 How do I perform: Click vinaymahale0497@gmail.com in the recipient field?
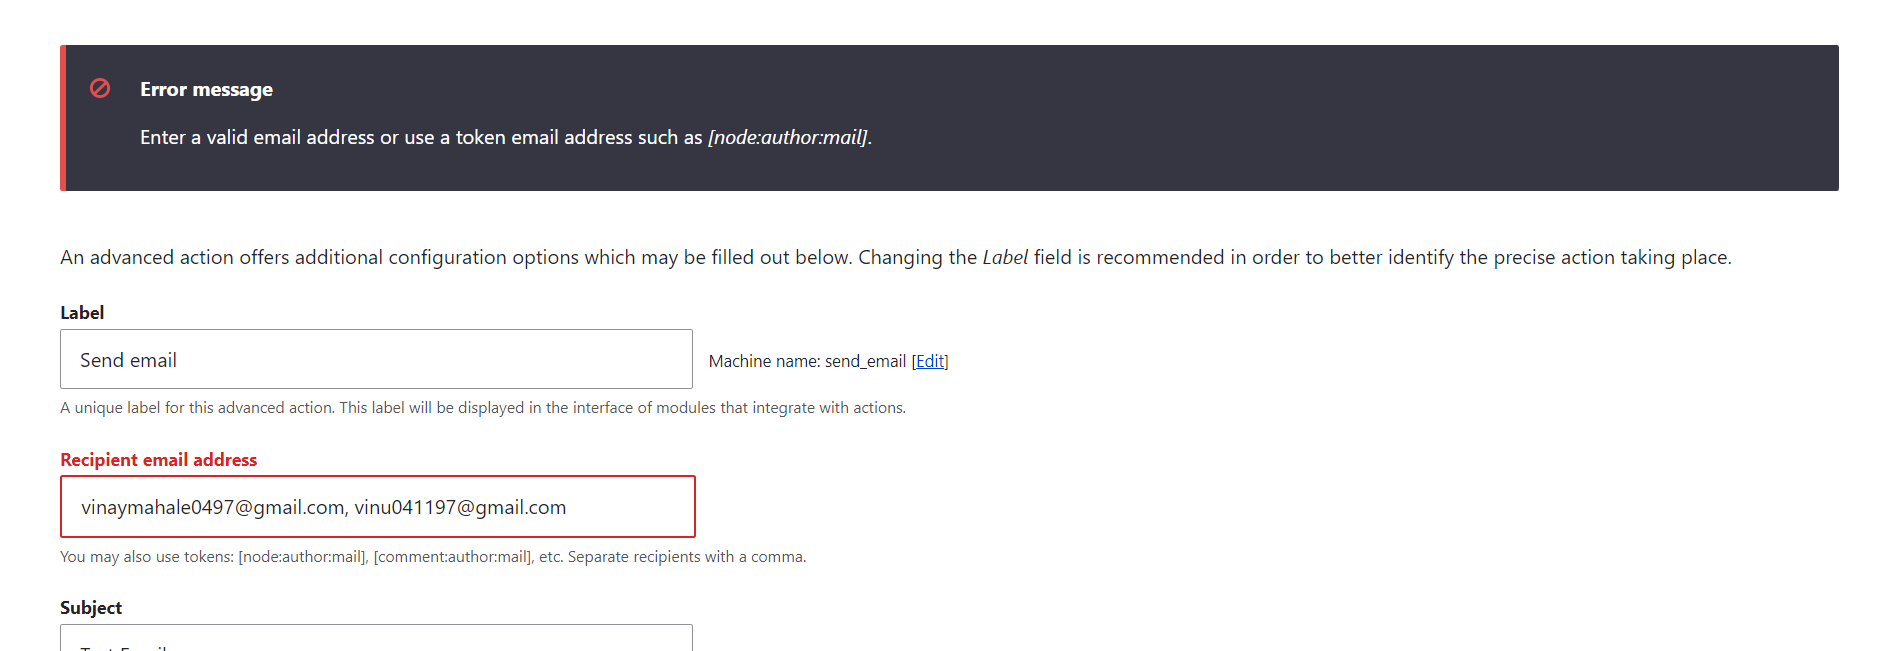212,507
